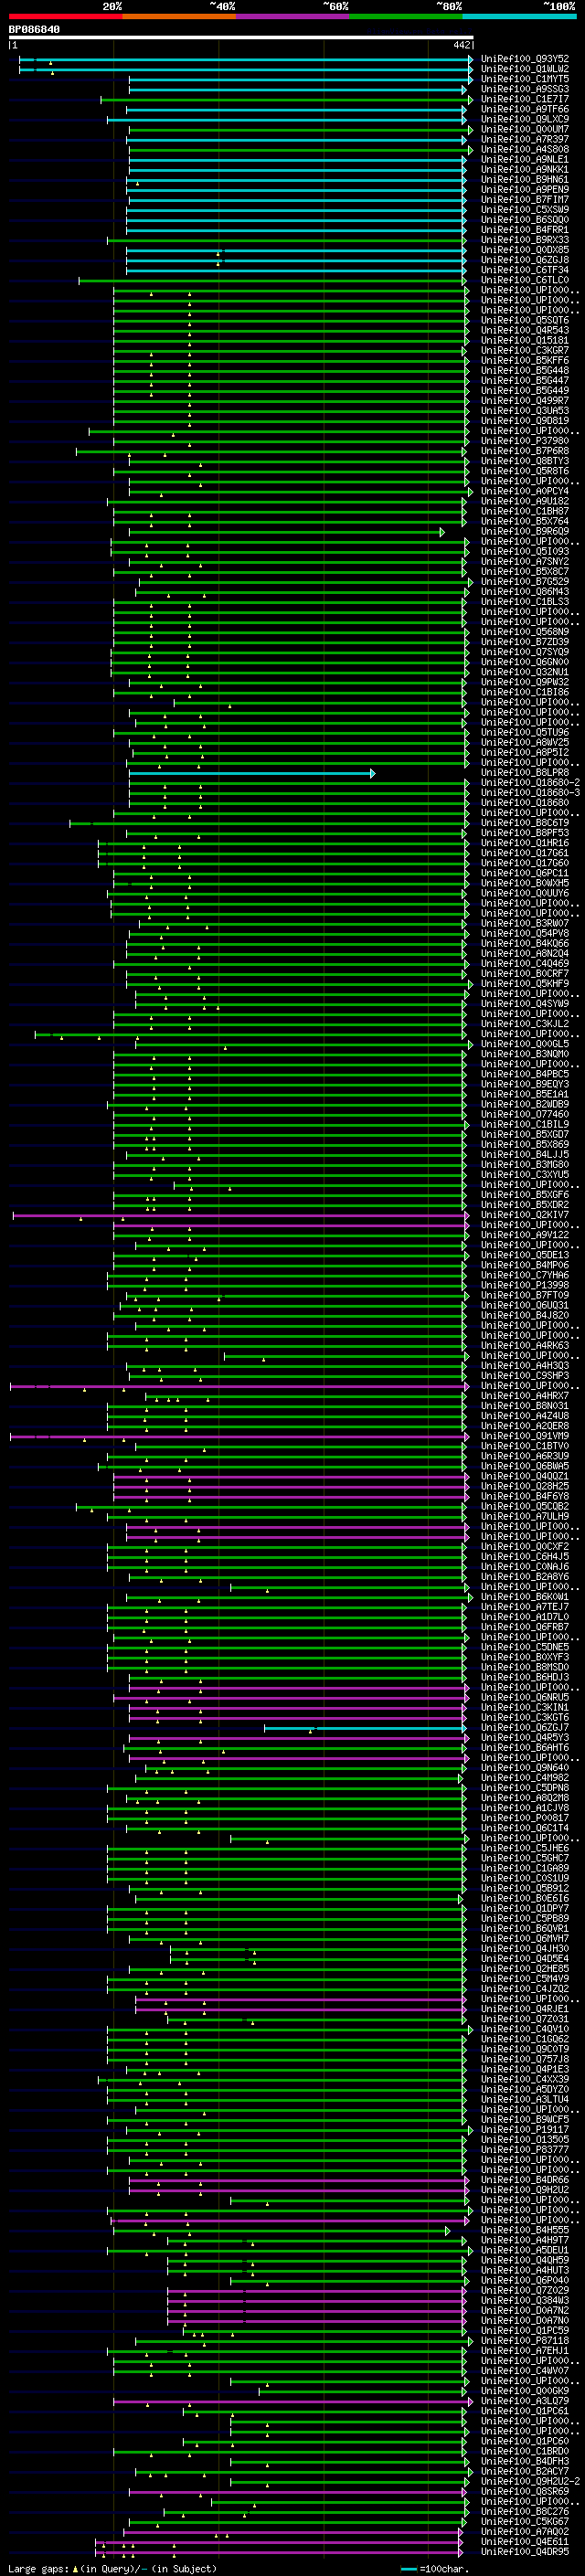Select the UniRef100_Q4RJE1 label

coord(525,2009)
